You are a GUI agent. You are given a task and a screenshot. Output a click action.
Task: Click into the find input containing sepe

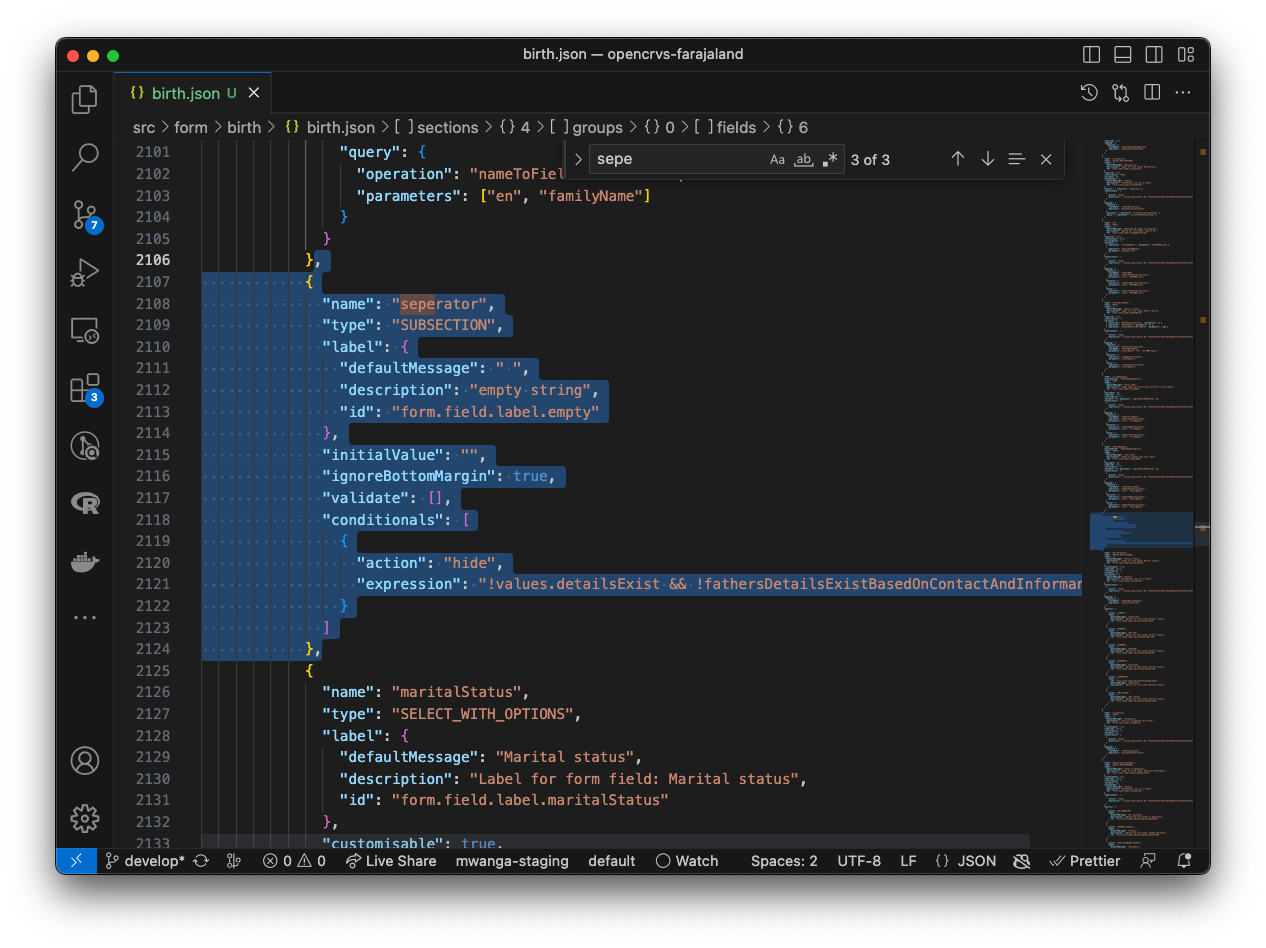coord(675,159)
